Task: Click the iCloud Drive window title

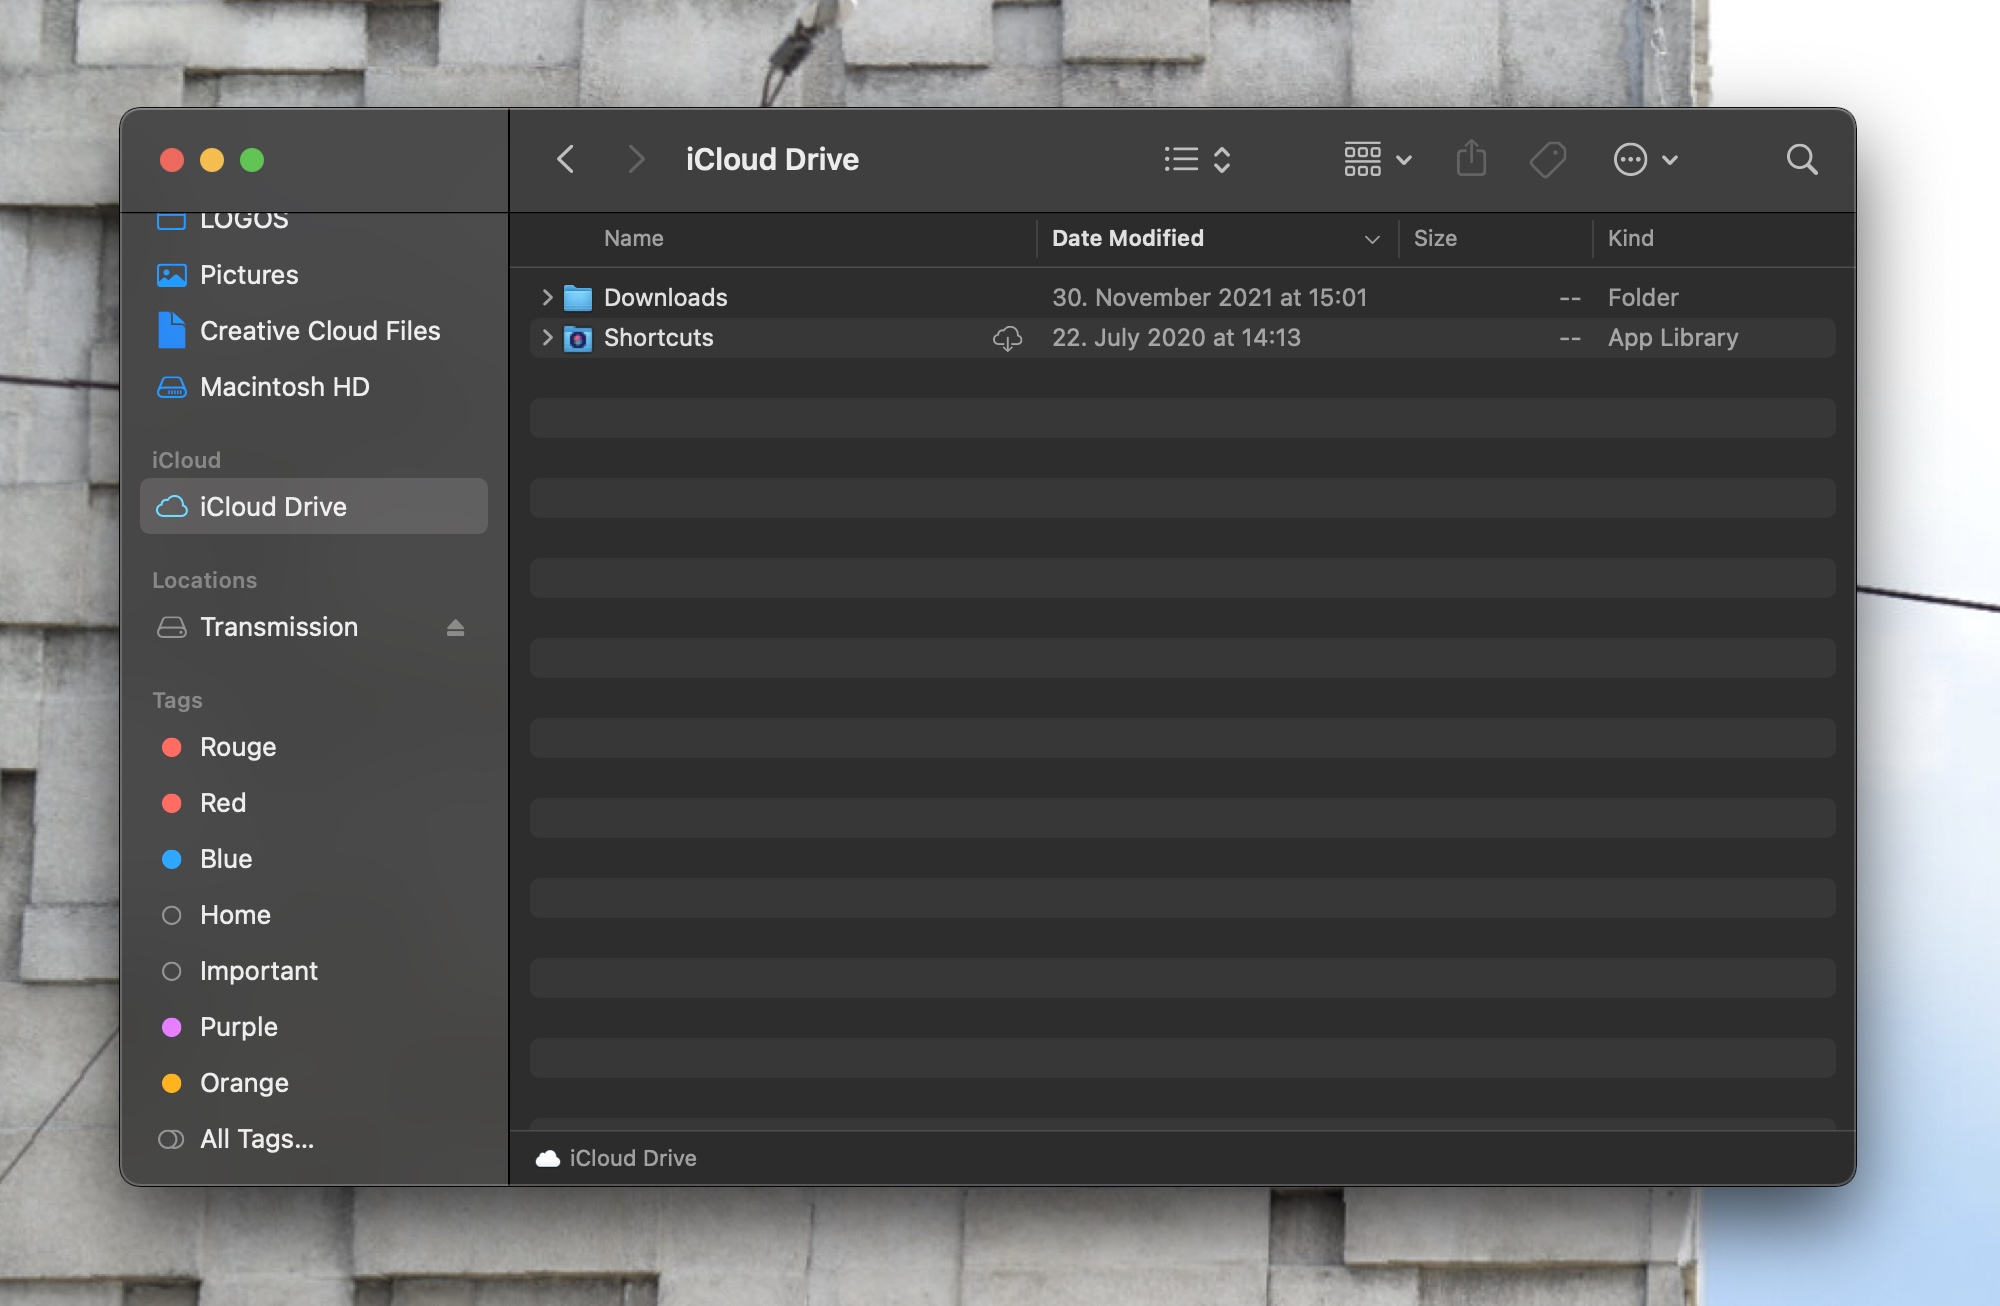Action: [x=772, y=159]
